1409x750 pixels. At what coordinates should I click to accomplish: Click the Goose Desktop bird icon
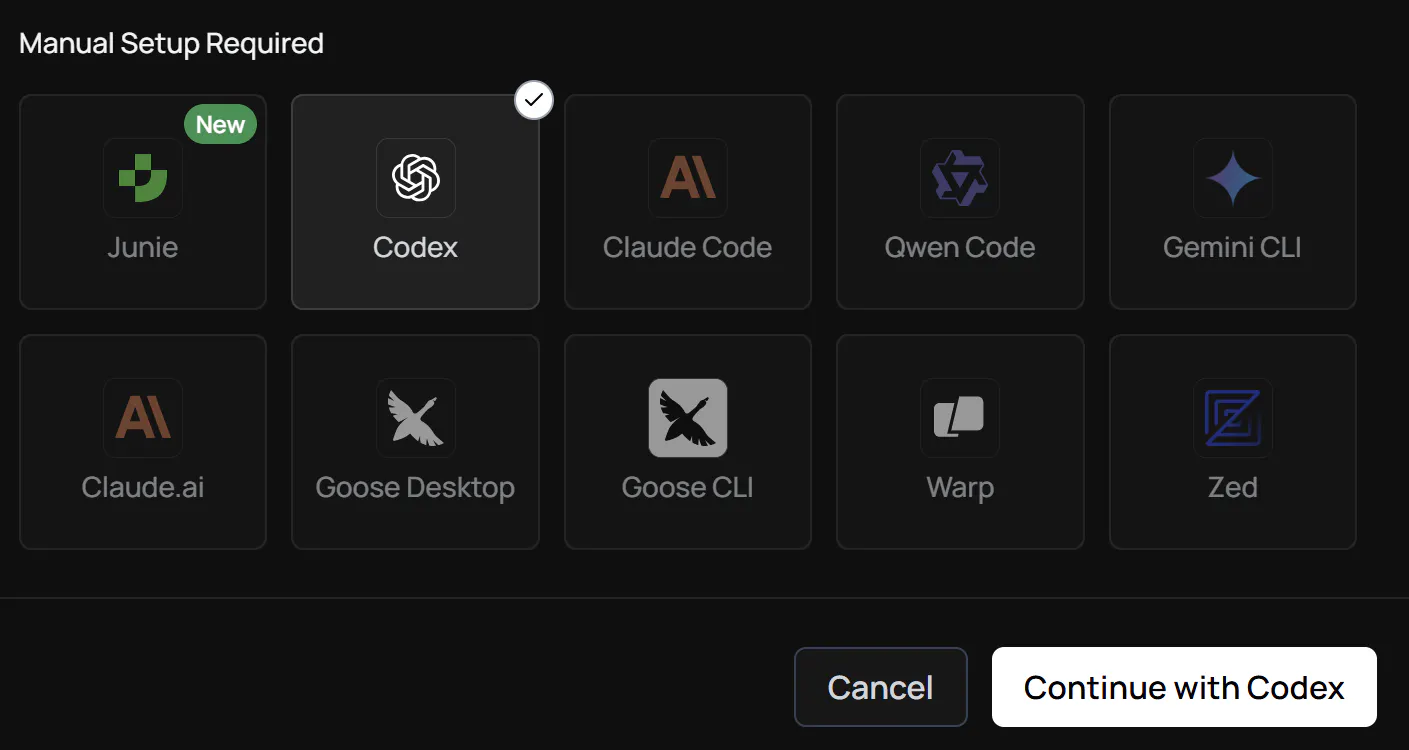coord(416,418)
